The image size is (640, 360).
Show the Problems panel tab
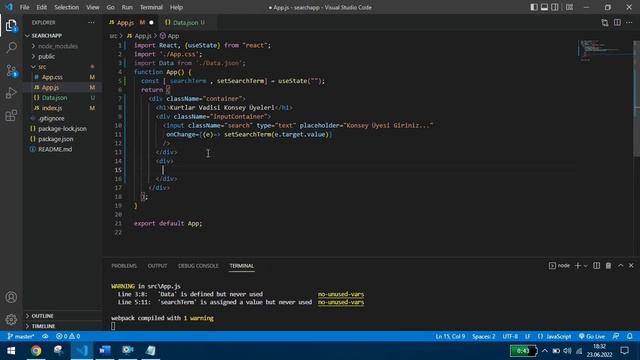124,266
